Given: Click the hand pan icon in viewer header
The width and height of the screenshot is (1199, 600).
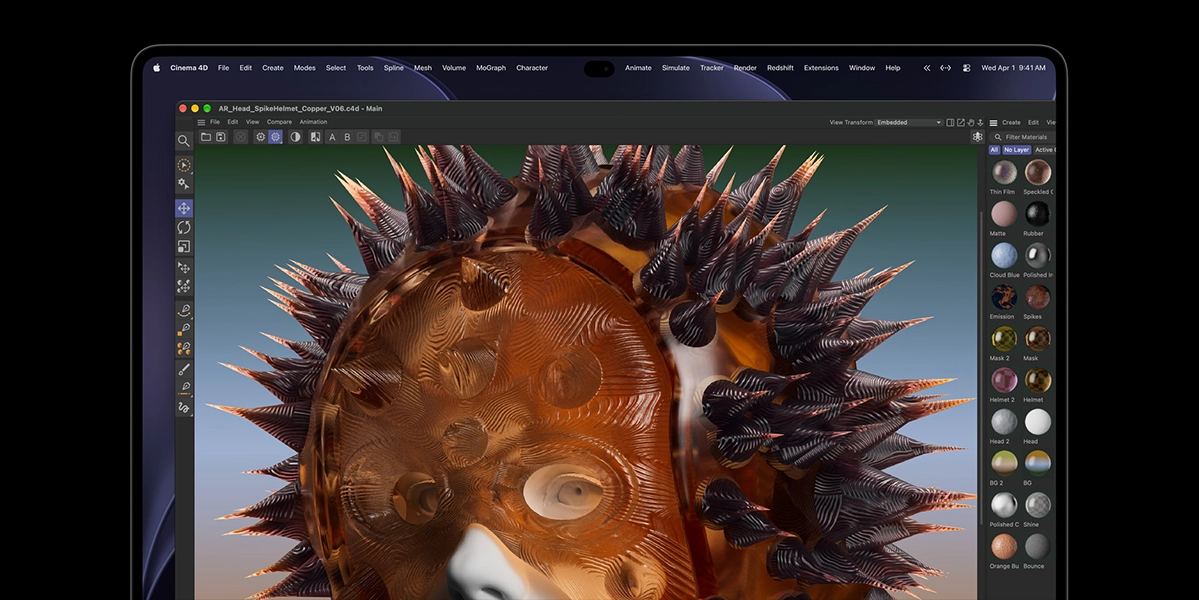Looking at the screenshot, I should tap(970, 122).
